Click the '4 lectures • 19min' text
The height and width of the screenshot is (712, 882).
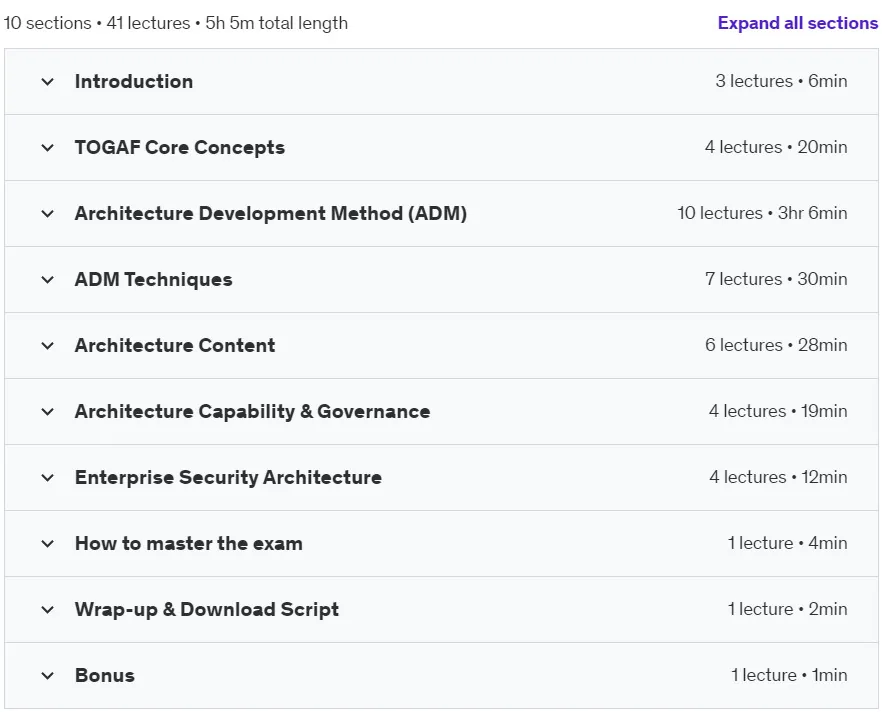tap(778, 411)
